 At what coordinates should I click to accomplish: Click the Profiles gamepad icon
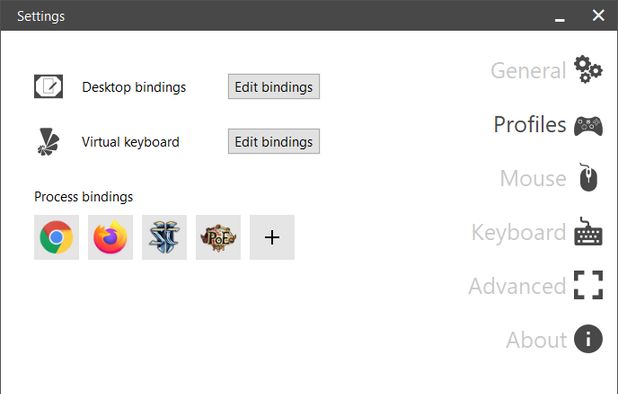588,126
